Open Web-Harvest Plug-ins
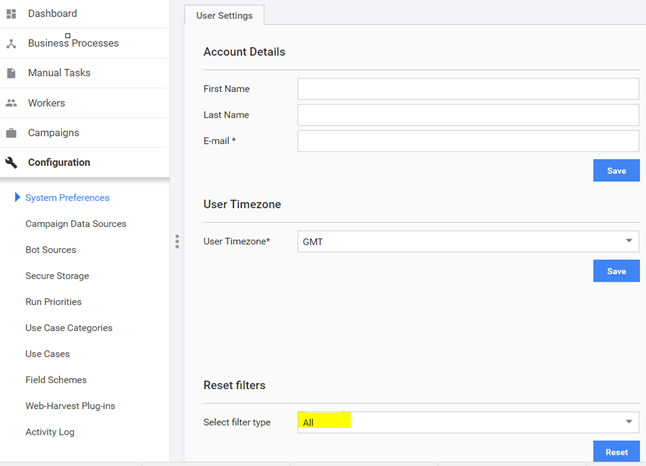Image resolution: width=646 pixels, height=466 pixels. [70, 406]
